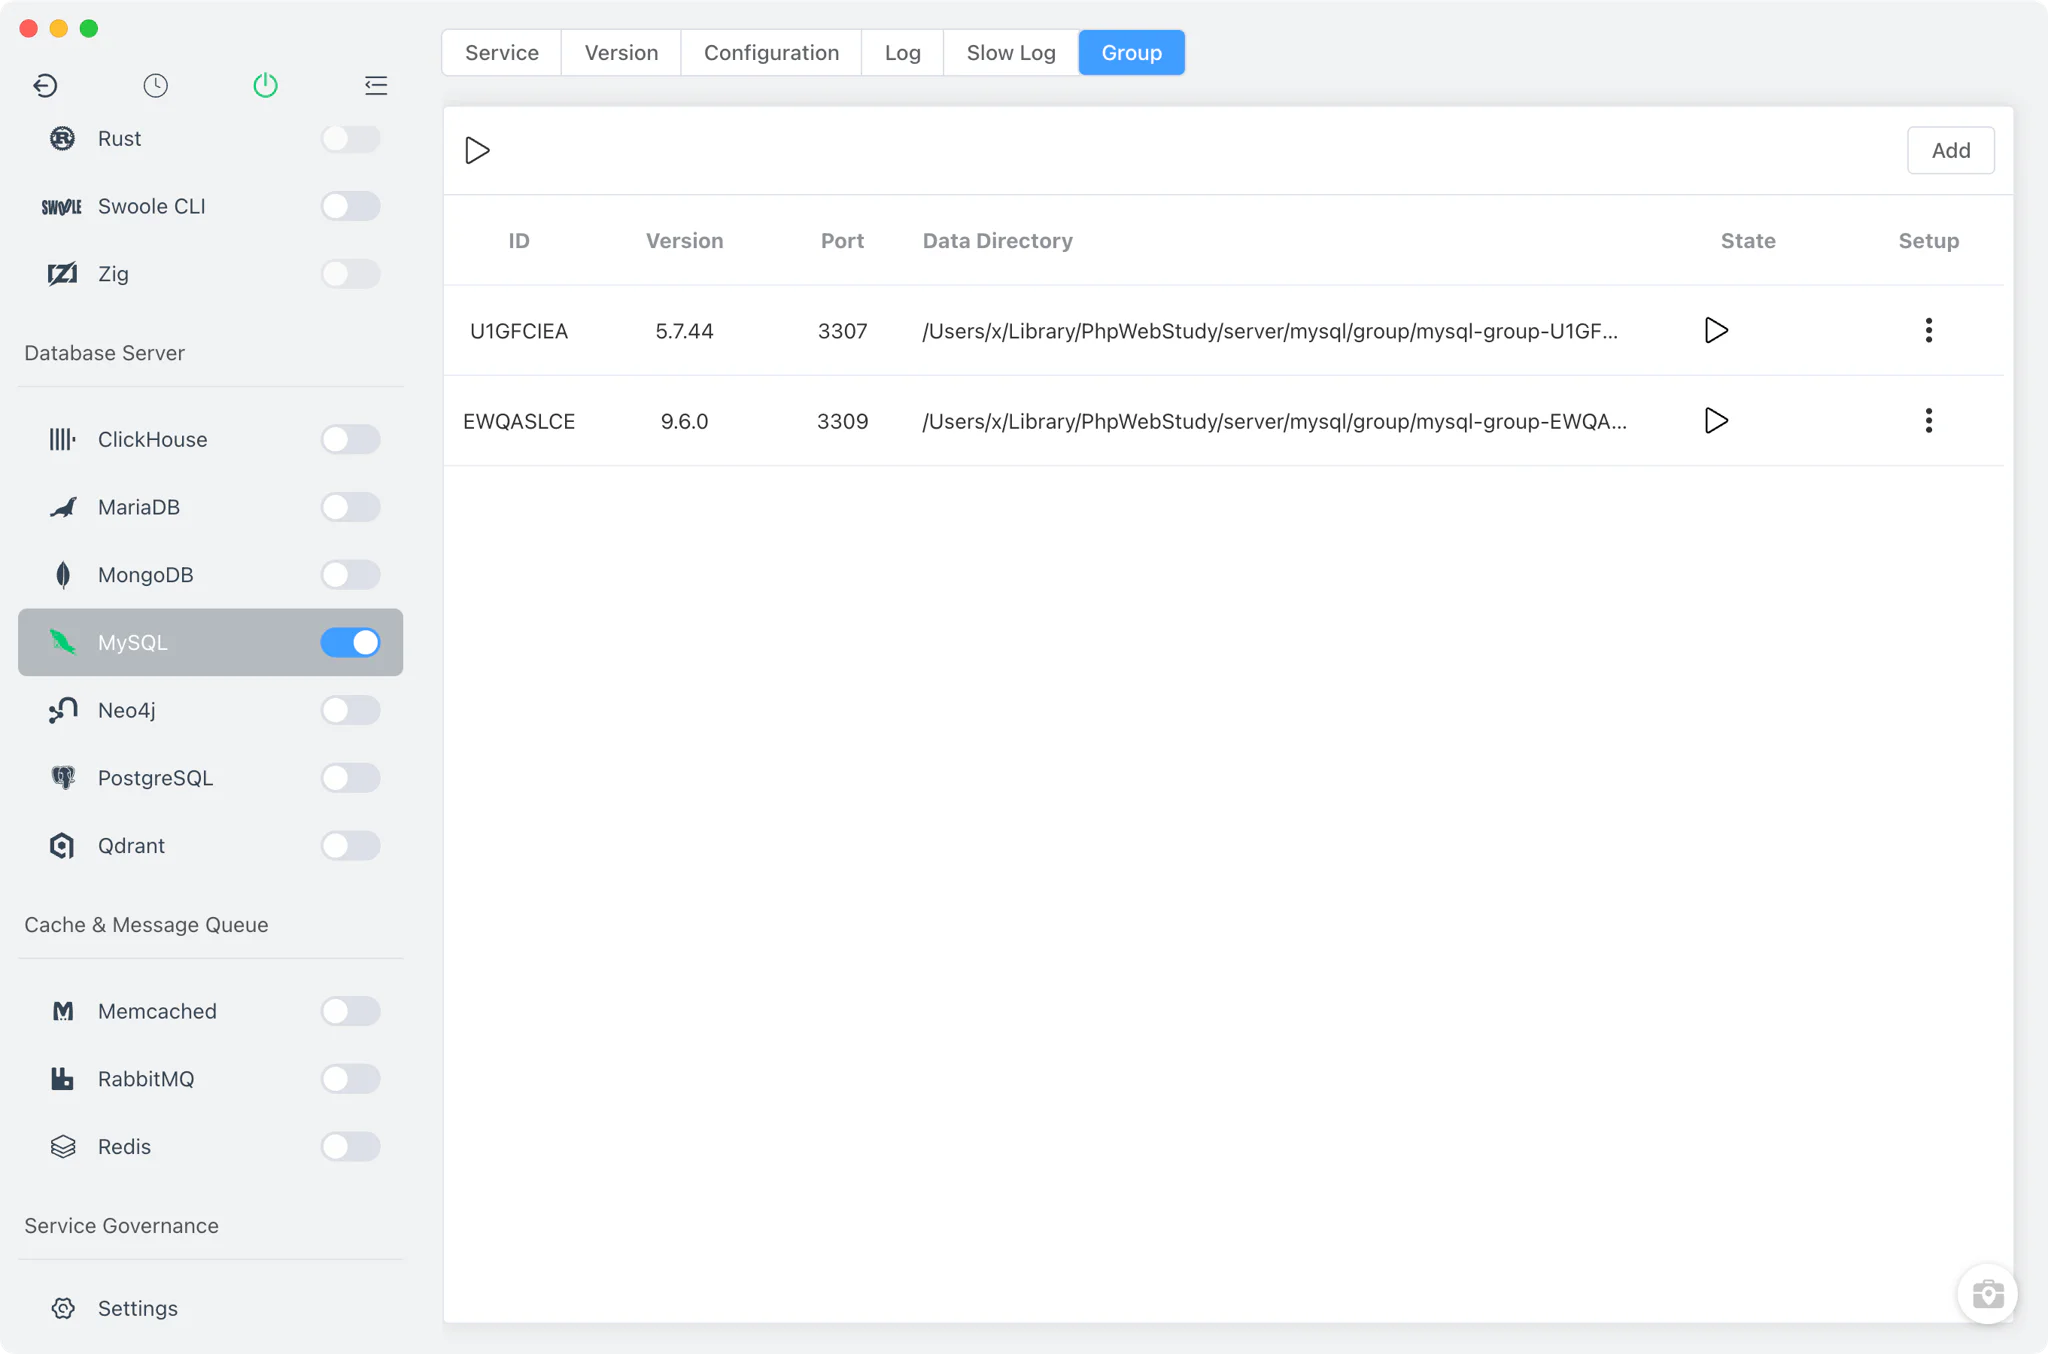2048x1354 pixels.
Task: Click the Swoole CLI logo icon
Action: tap(61, 207)
